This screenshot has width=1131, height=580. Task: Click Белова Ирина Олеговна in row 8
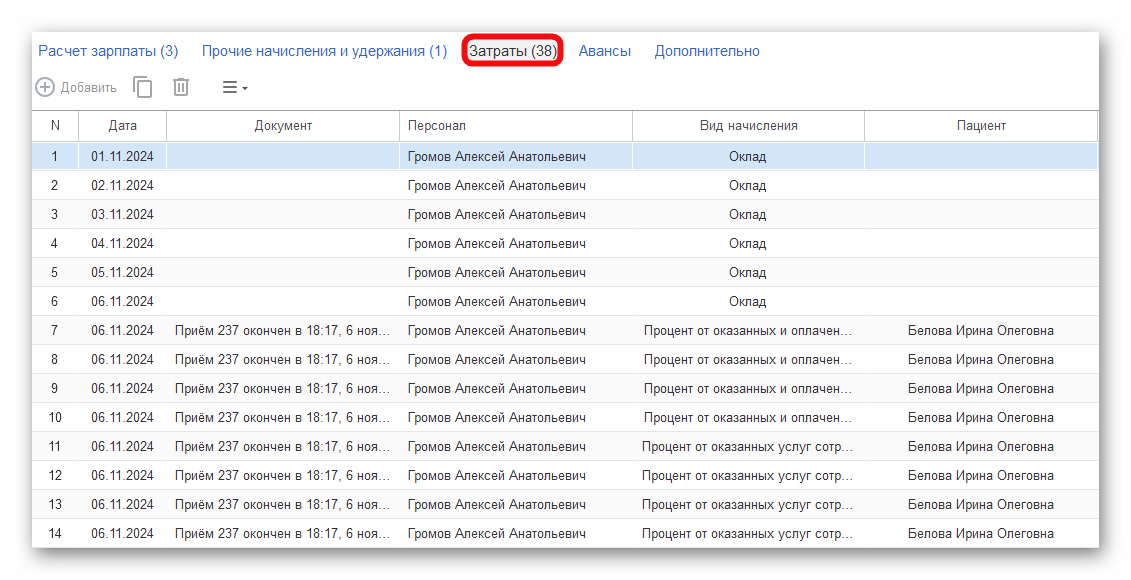980,359
